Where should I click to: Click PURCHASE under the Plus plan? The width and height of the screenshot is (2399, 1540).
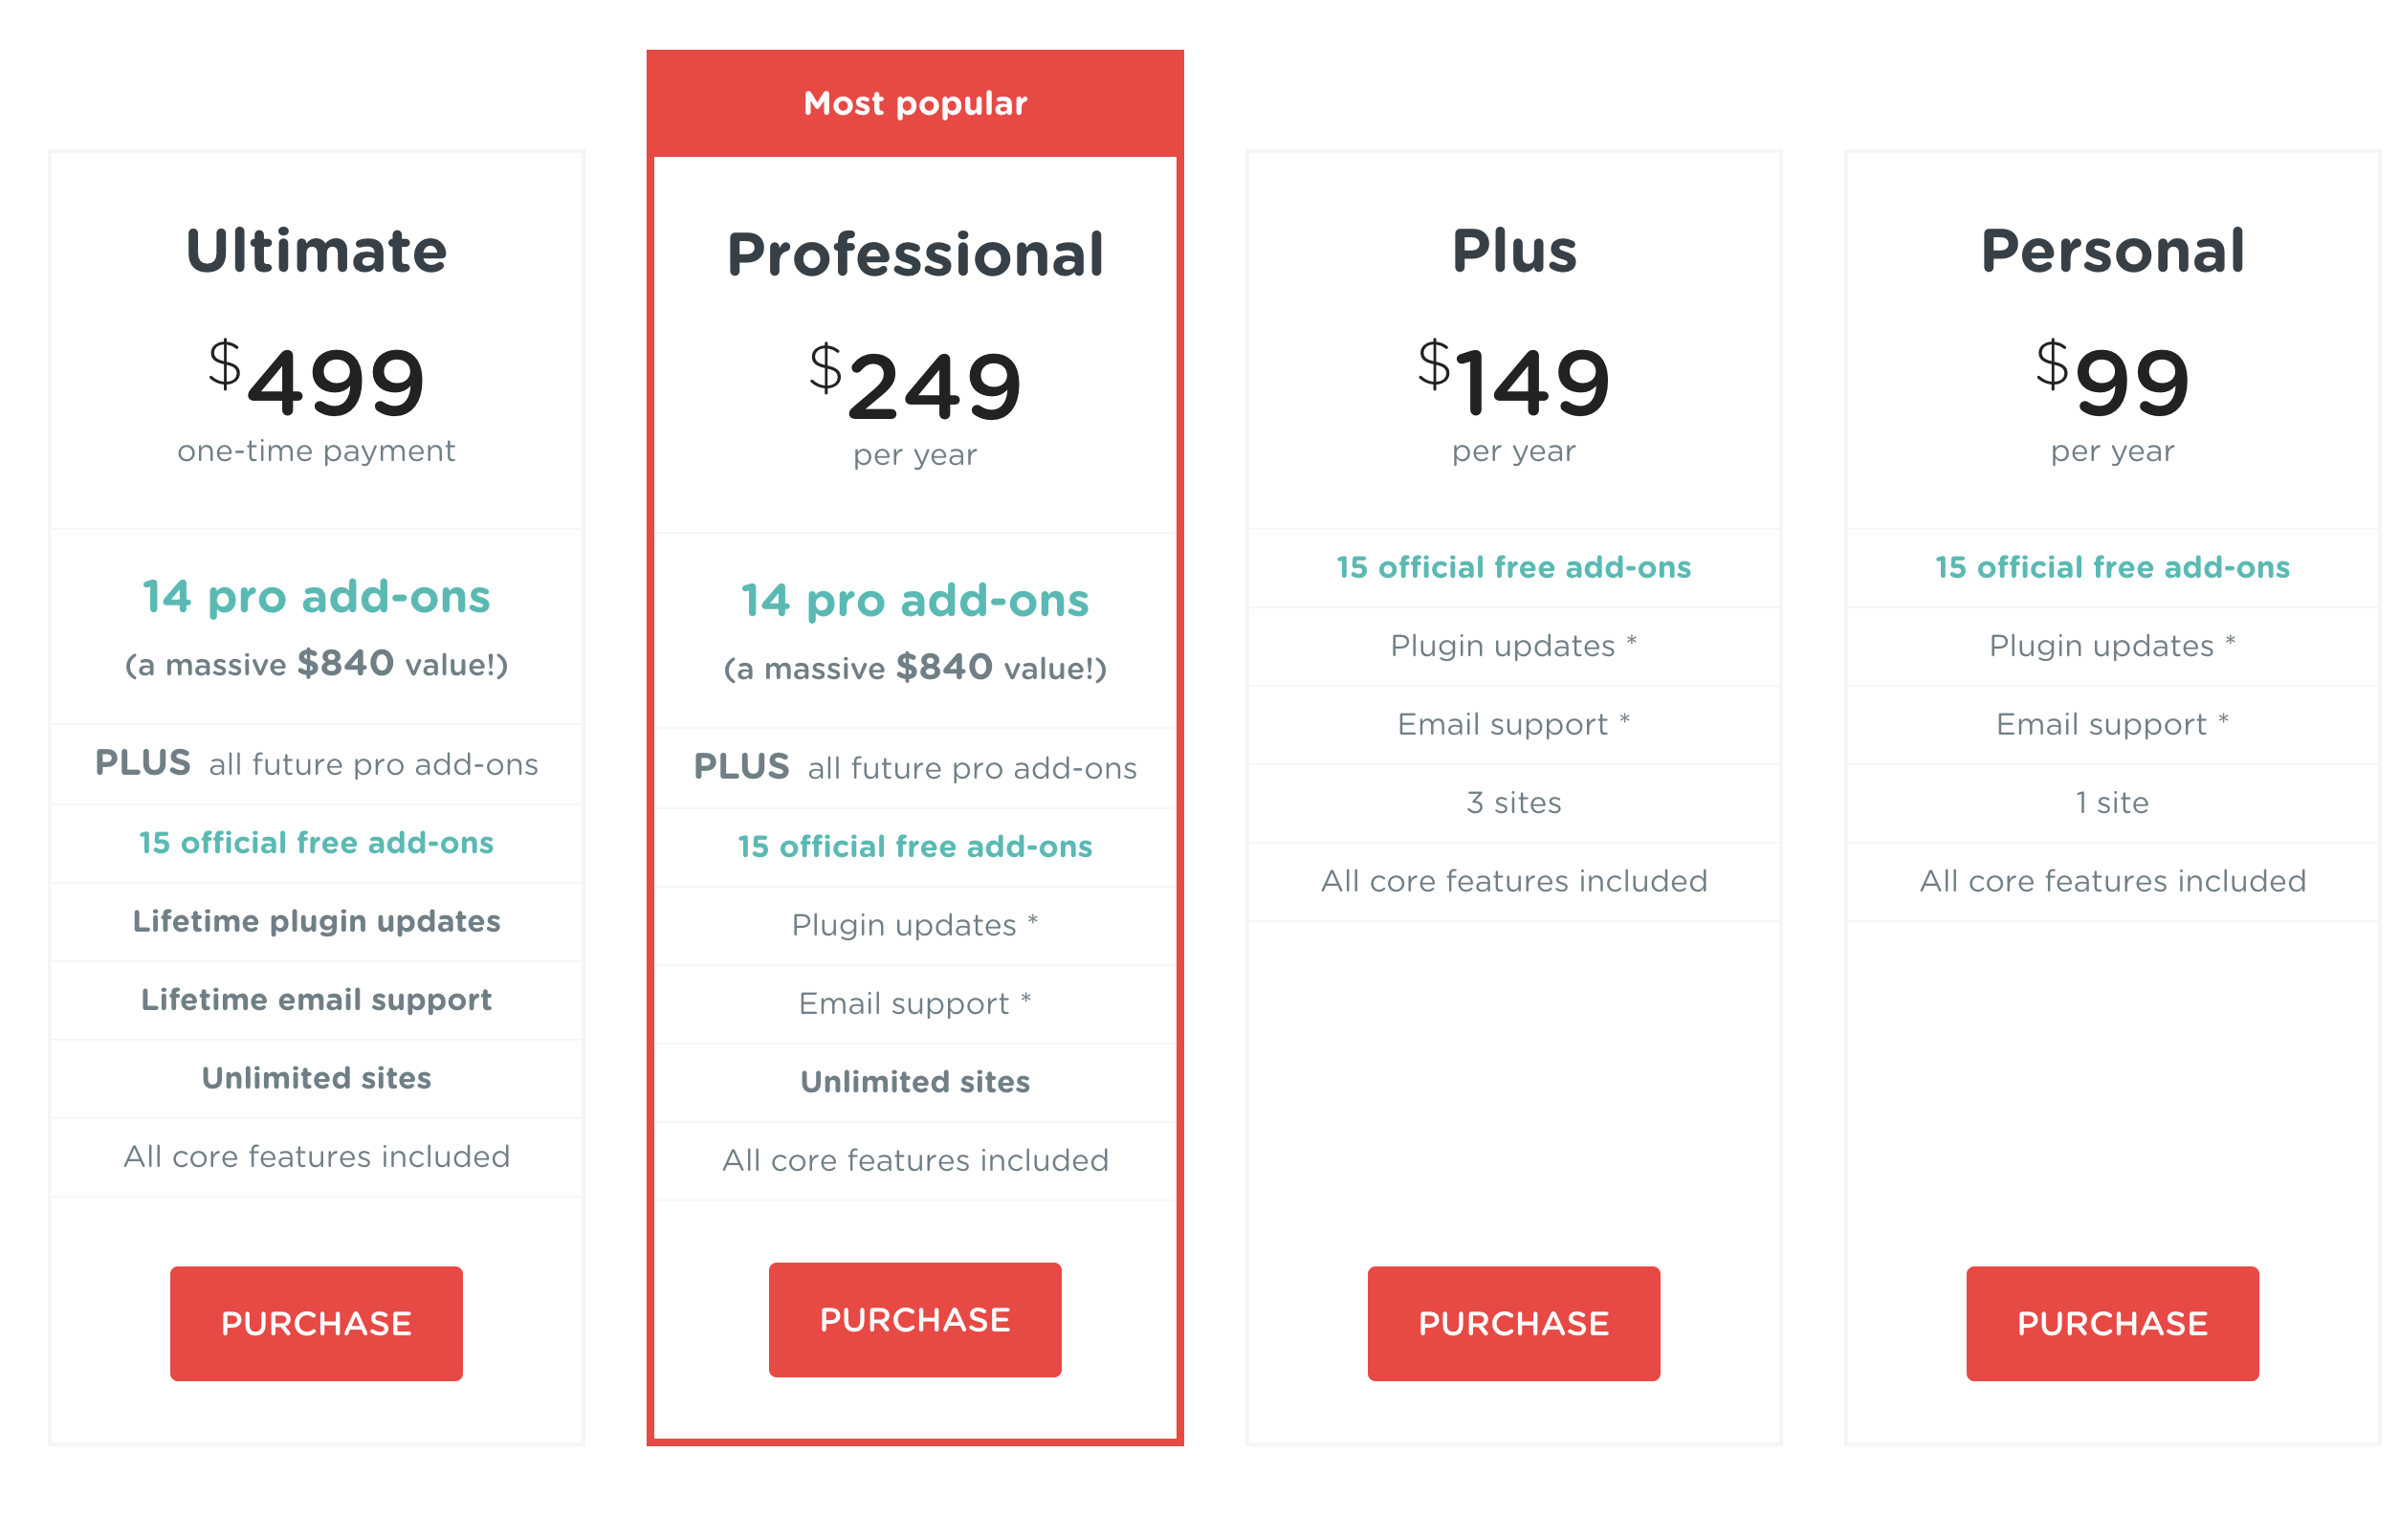pos(1514,1323)
